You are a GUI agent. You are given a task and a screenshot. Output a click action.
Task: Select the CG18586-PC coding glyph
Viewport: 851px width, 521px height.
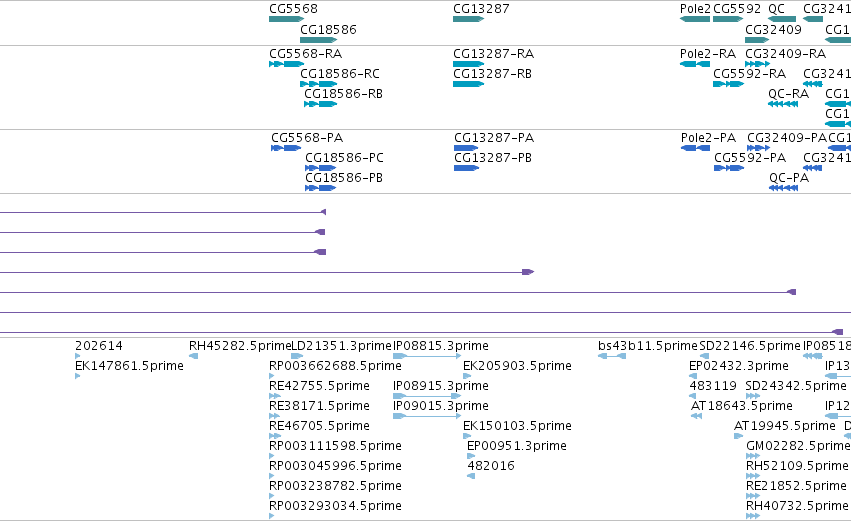(x=320, y=168)
